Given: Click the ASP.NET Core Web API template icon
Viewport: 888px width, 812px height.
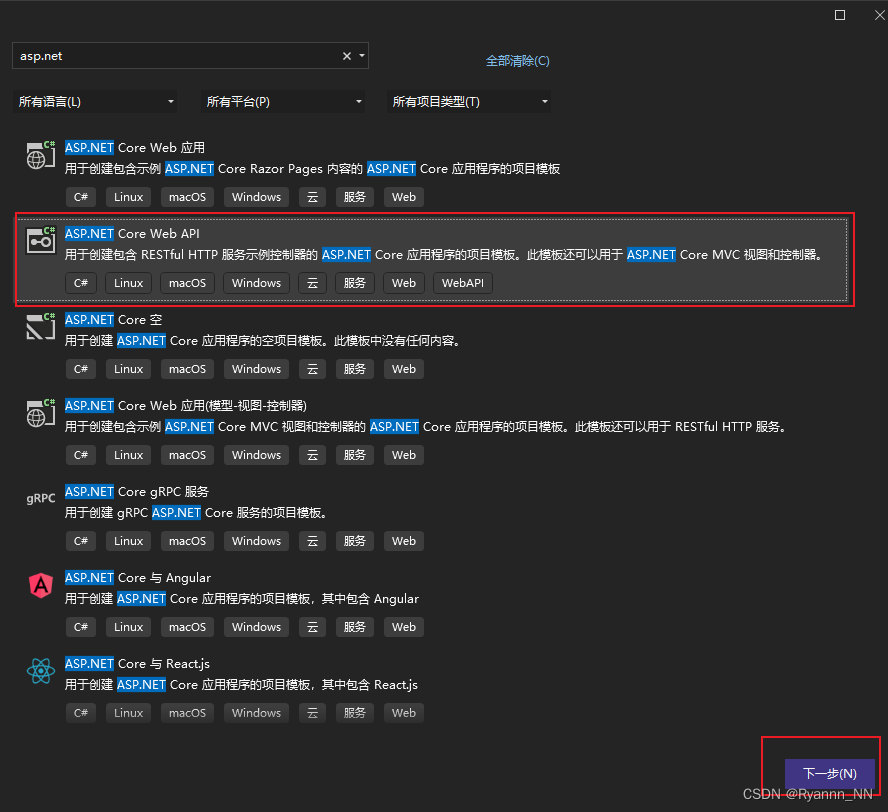Looking at the screenshot, I should tap(41, 241).
